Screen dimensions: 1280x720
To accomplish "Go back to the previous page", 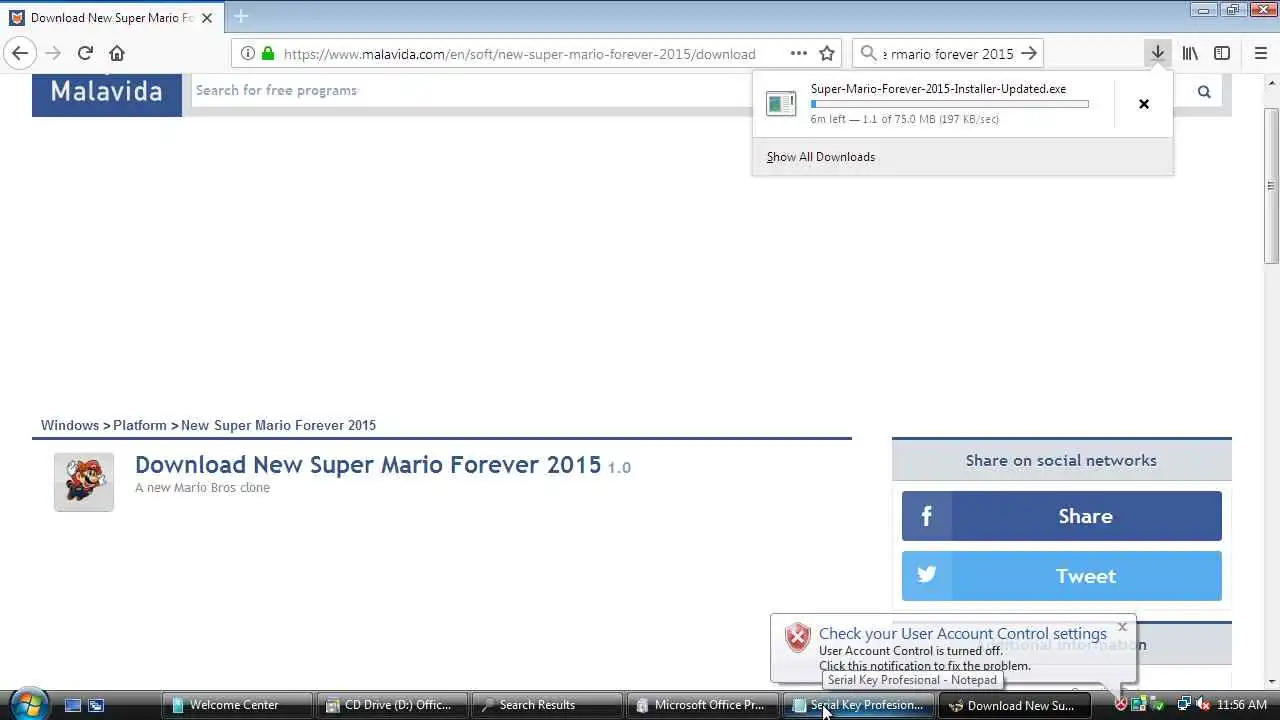I will coord(20,53).
